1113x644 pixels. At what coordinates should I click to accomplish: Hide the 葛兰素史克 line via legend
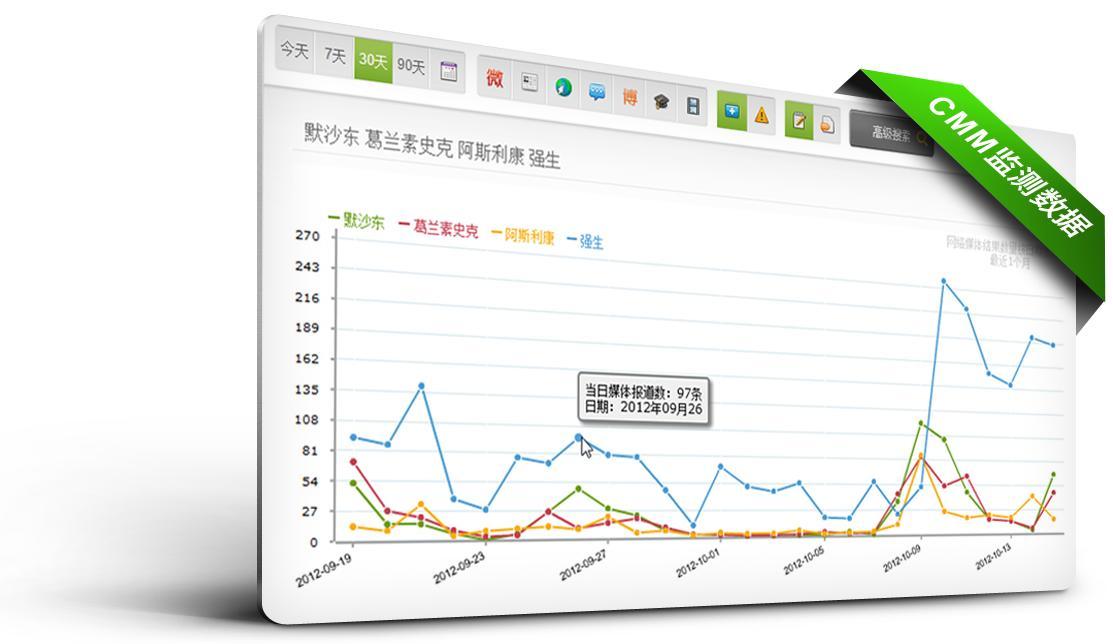tap(439, 229)
